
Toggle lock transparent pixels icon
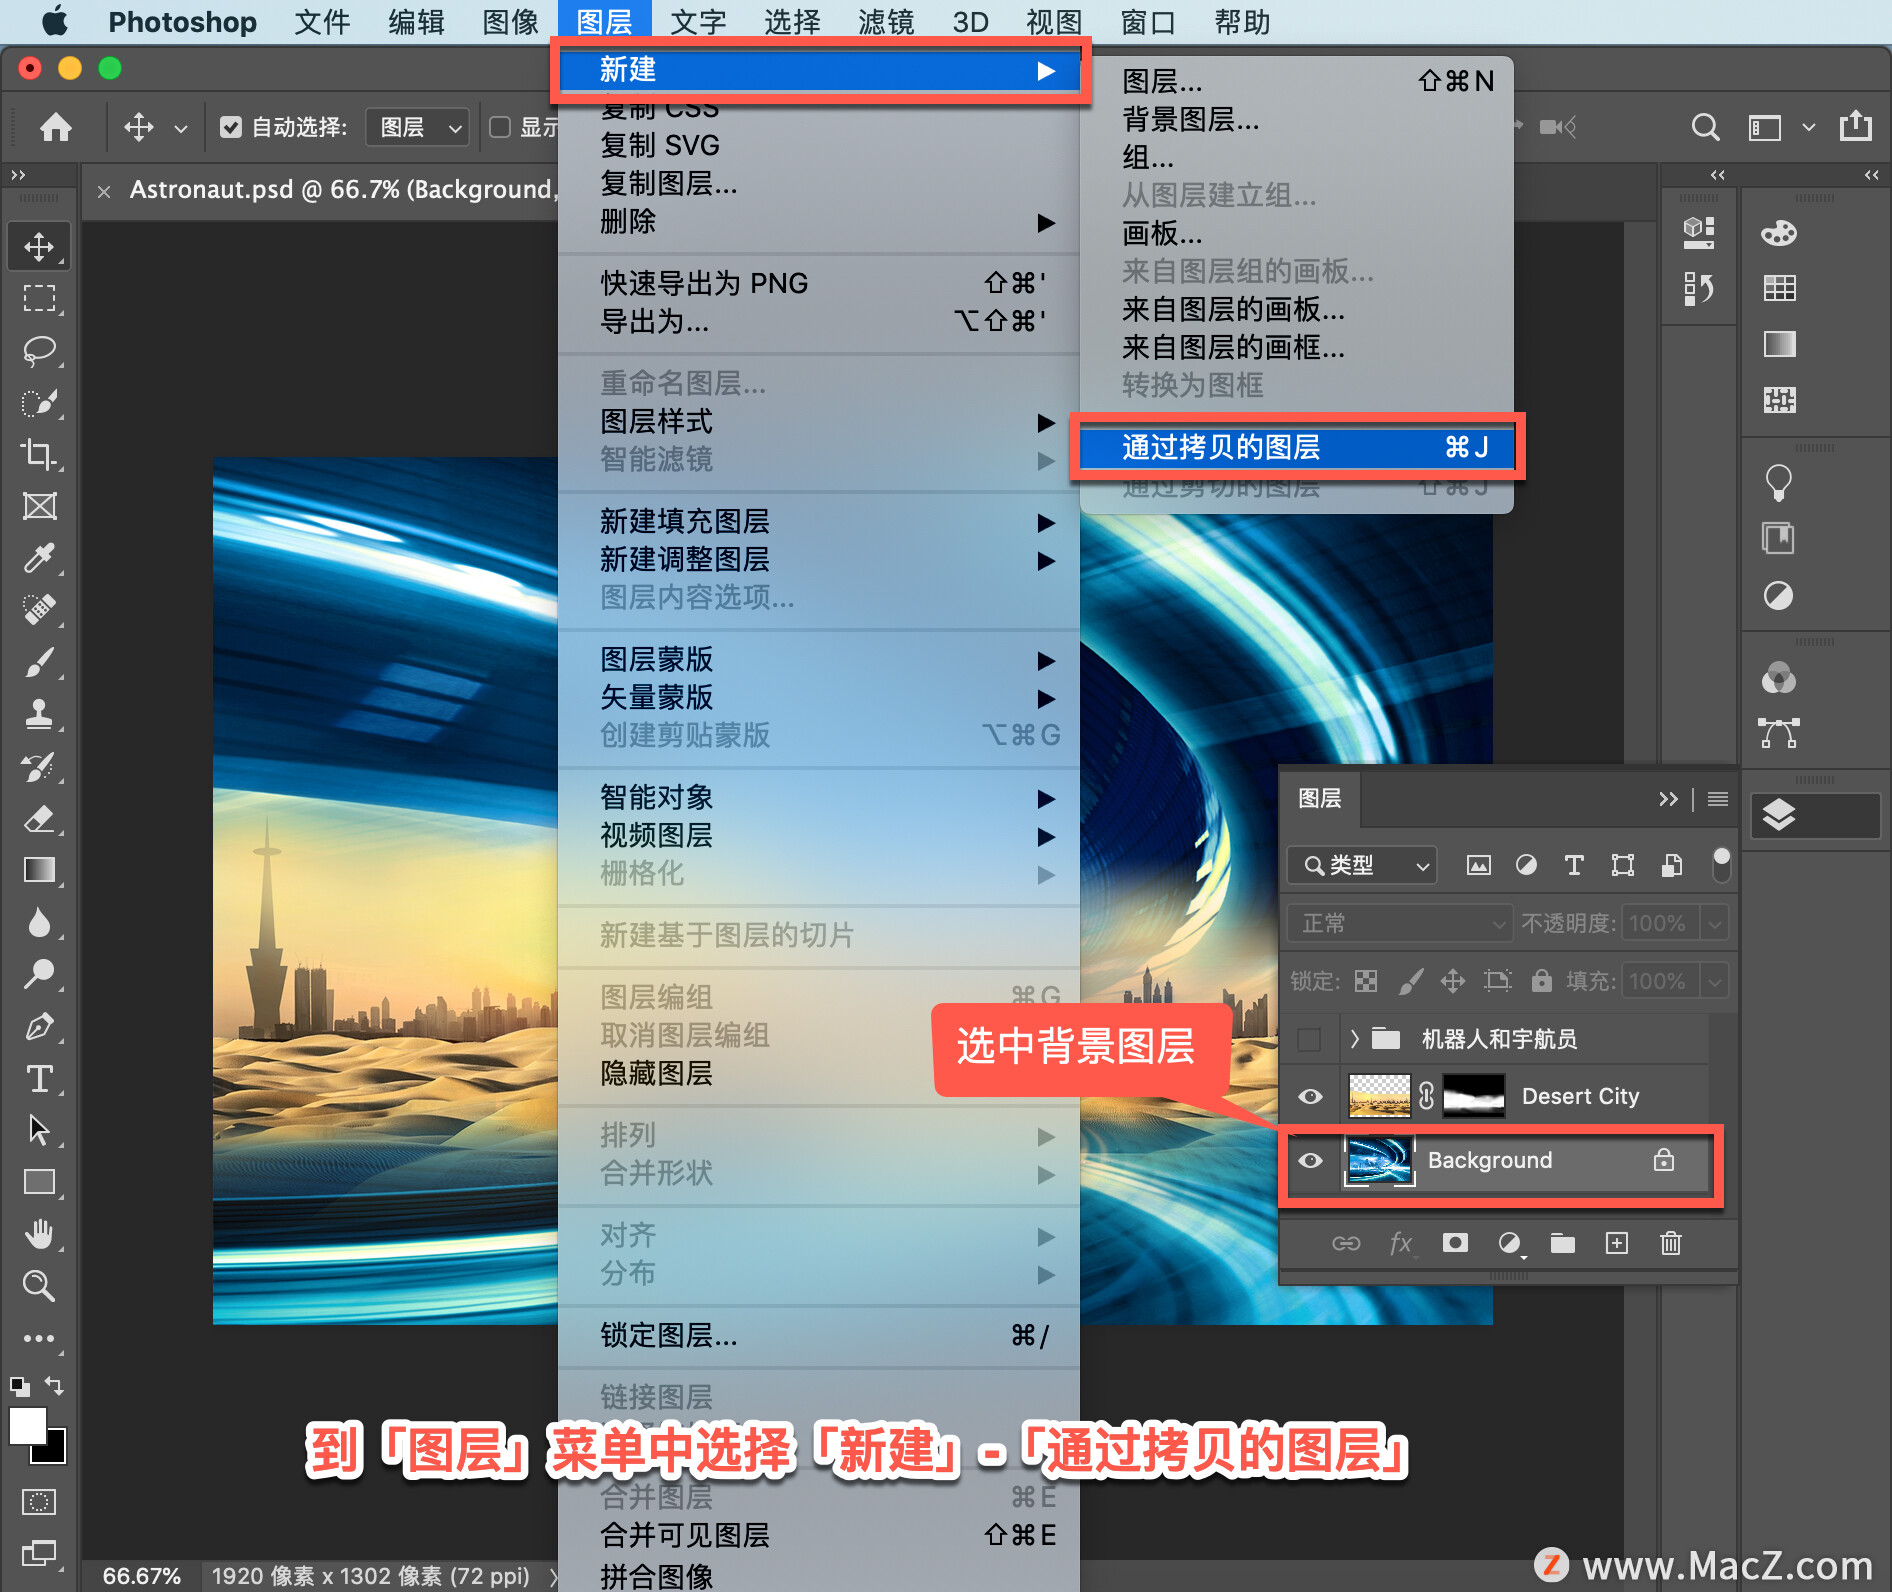(1366, 981)
